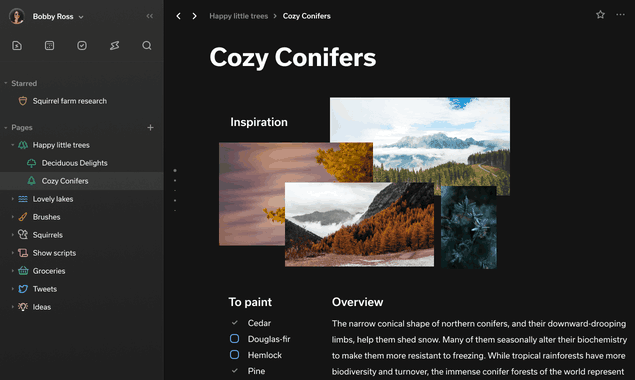Screen dimensions: 635x380
Task: Open the three-dot more options menu
Action: (620, 15)
